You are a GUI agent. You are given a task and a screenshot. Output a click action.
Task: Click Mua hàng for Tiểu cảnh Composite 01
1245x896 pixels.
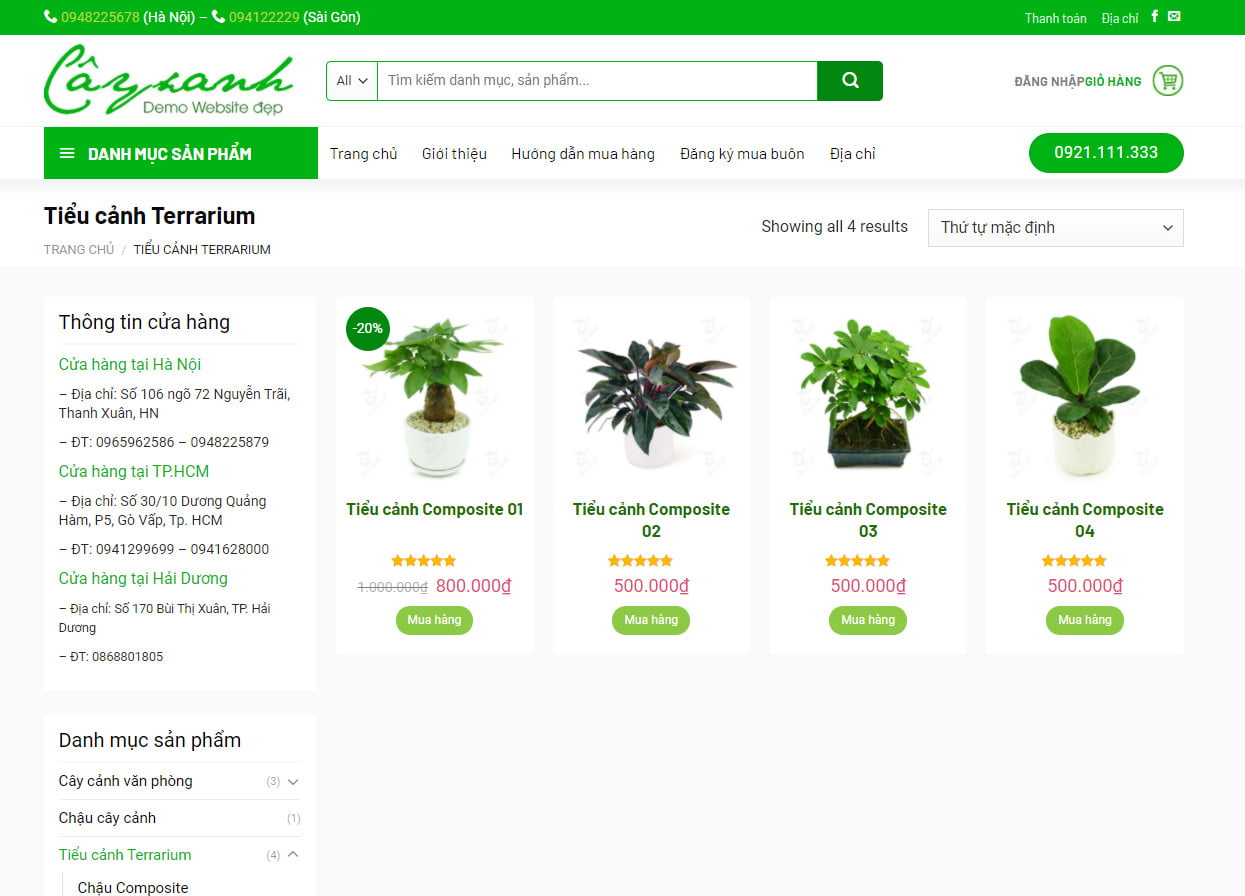(x=434, y=620)
